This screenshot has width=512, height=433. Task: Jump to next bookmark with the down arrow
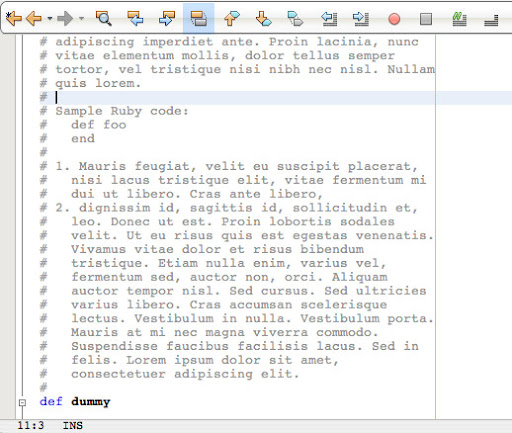[263, 18]
